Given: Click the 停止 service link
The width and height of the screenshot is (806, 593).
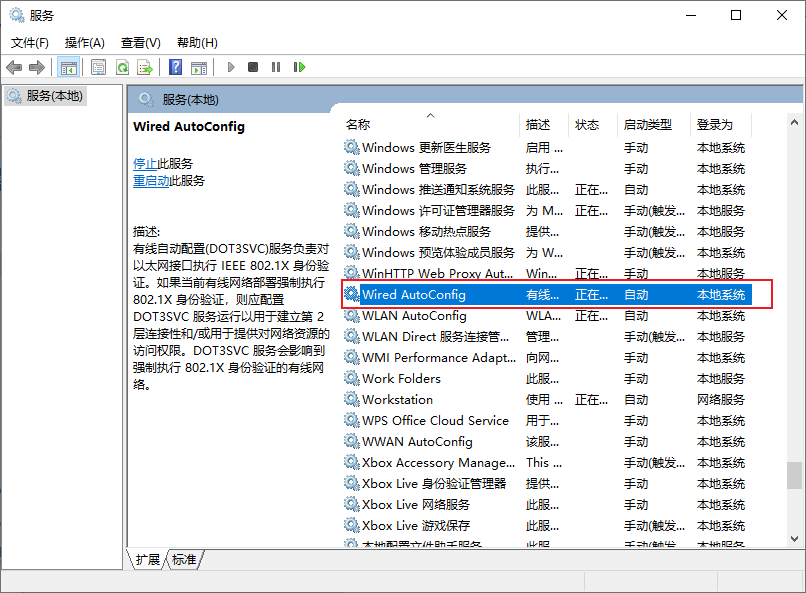Looking at the screenshot, I should click(145, 163).
